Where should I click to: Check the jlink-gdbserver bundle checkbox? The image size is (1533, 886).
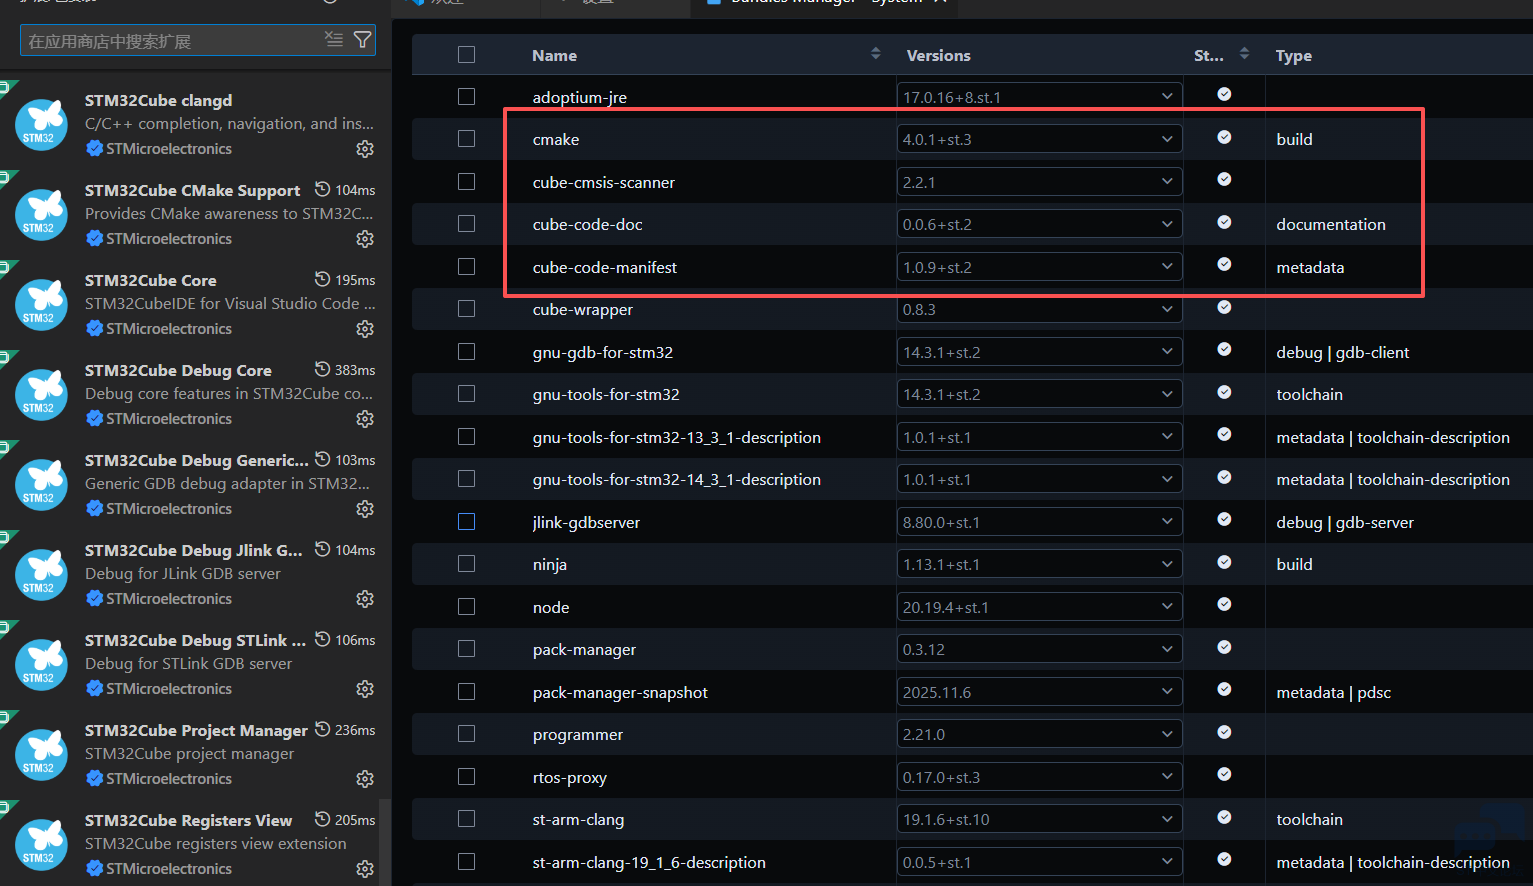tap(466, 522)
